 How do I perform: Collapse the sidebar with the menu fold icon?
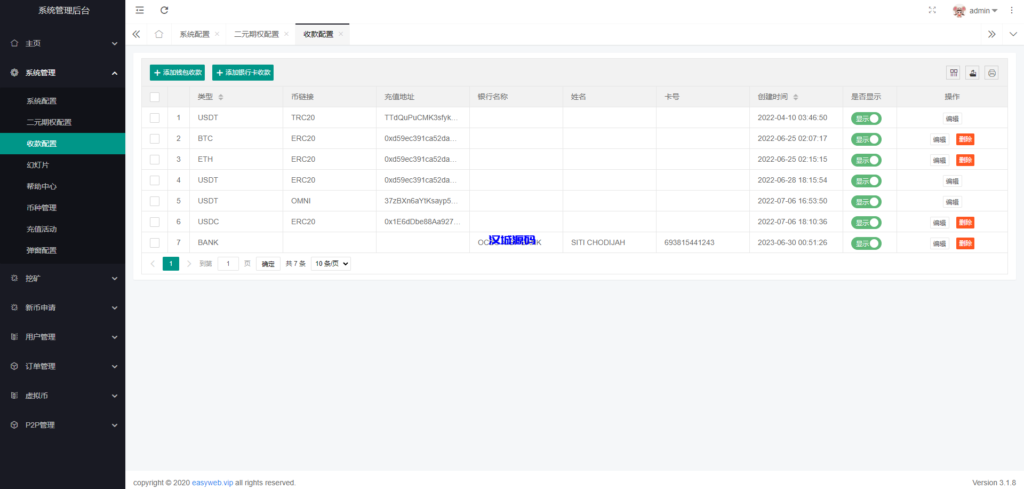pyautogui.click(x=139, y=10)
